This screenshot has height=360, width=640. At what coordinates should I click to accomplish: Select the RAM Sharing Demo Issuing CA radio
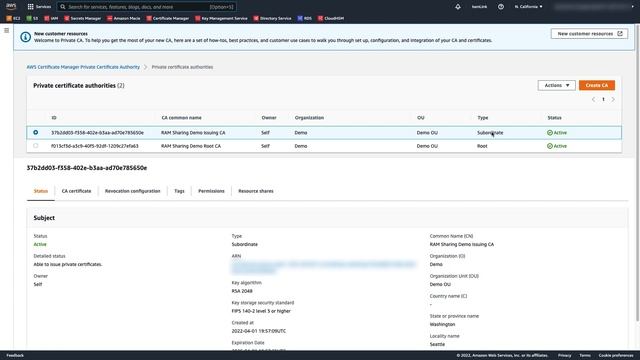pyautogui.click(x=36, y=132)
